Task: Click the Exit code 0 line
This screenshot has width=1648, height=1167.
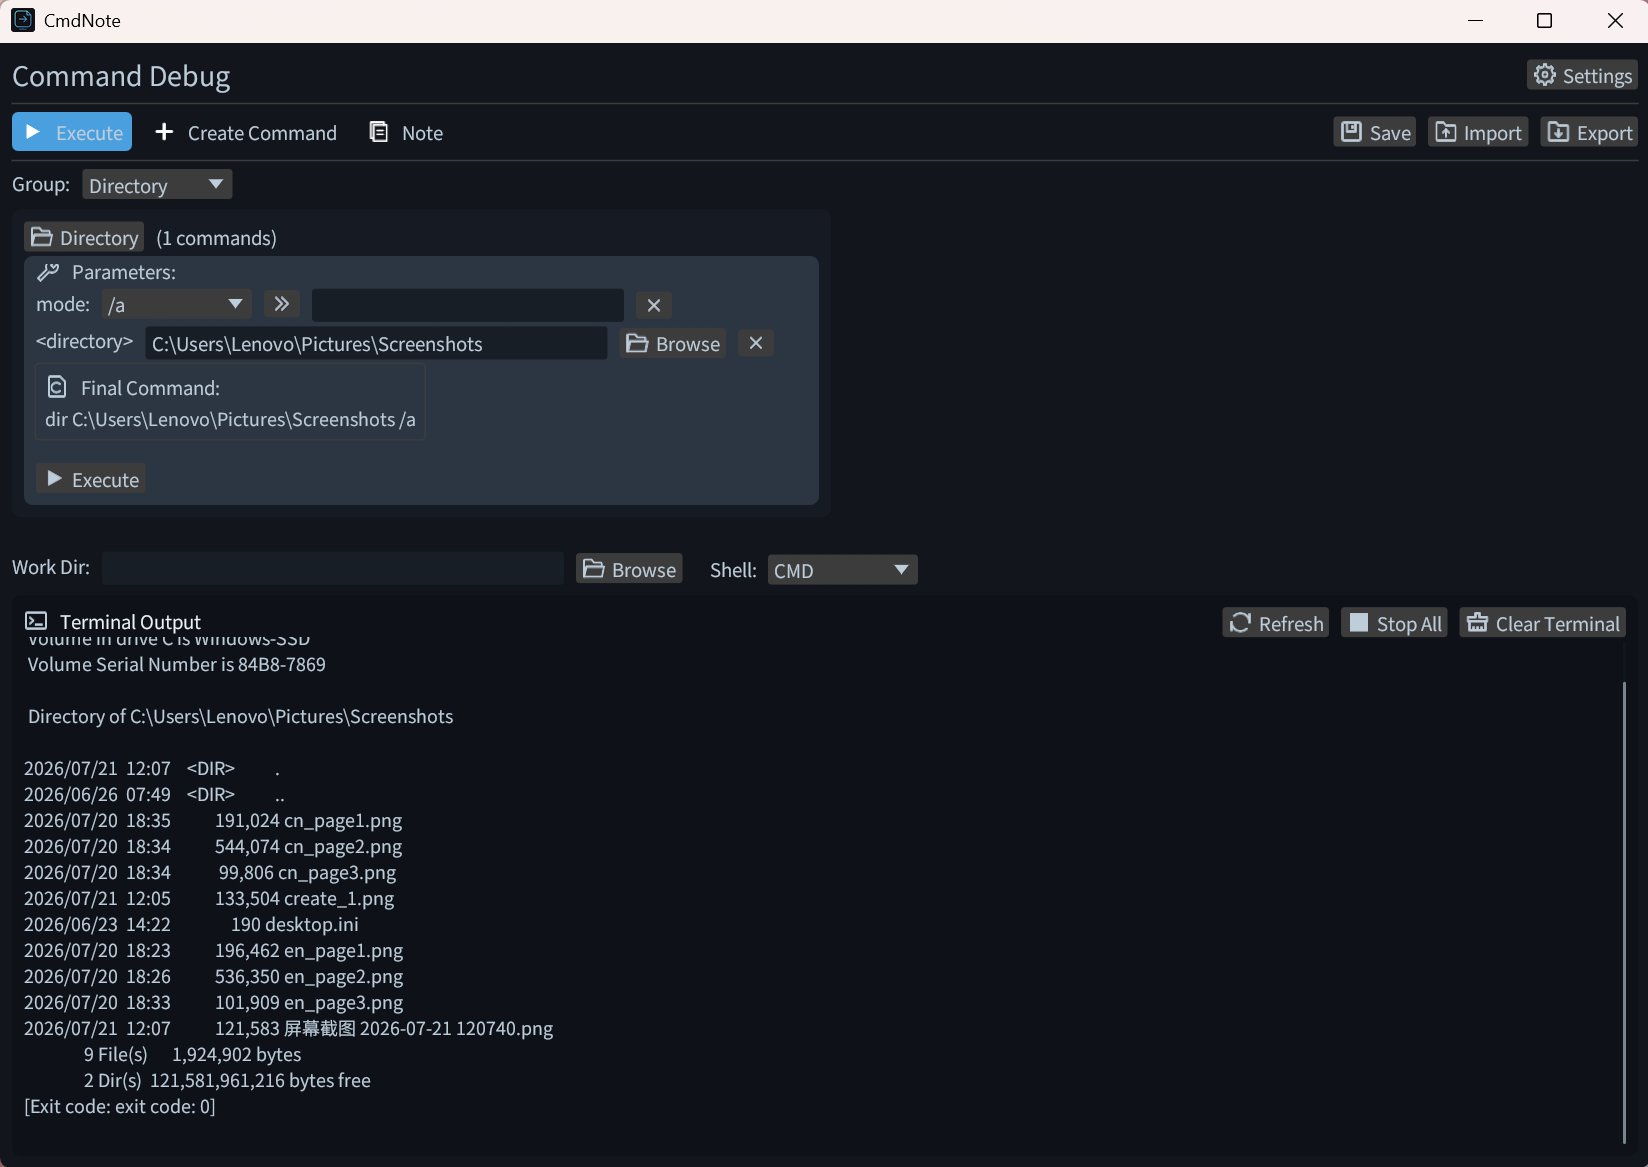Action: (x=120, y=1106)
